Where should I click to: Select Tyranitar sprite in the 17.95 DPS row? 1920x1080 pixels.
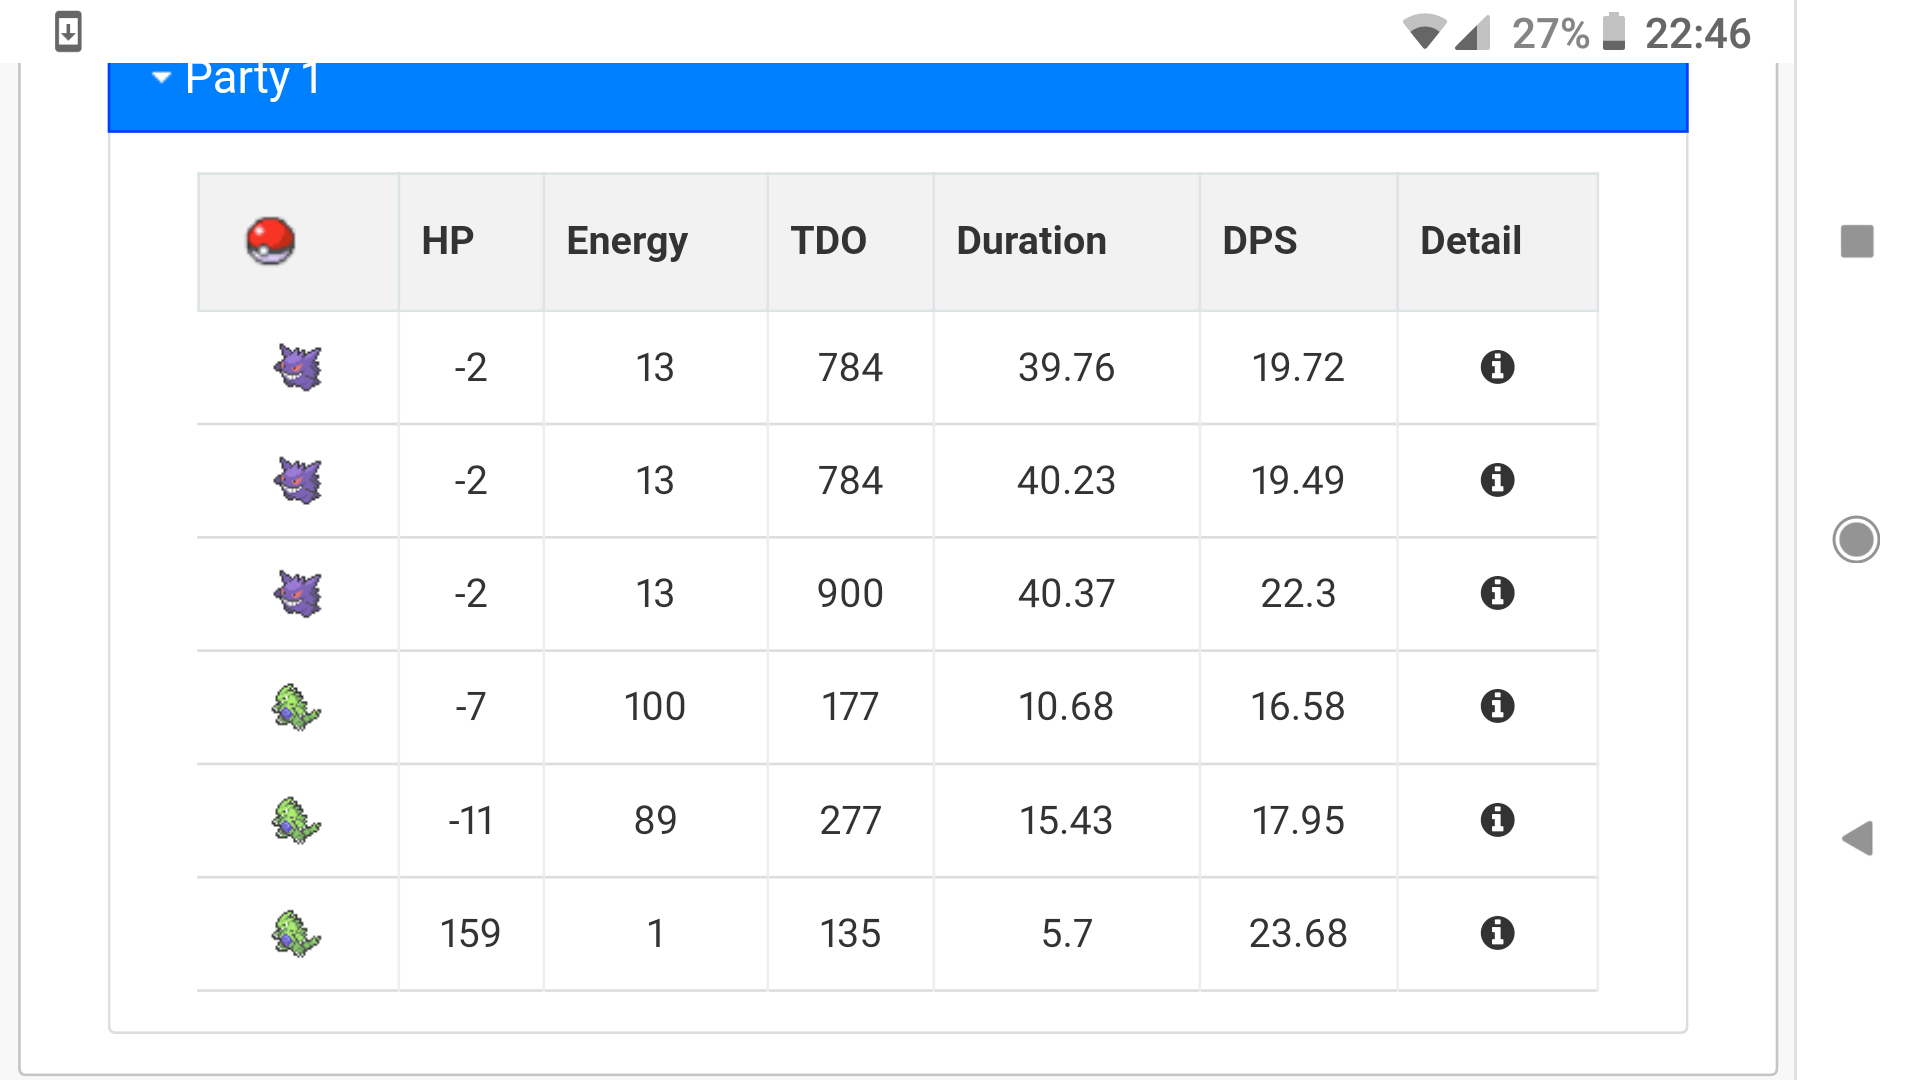pyautogui.click(x=296, y=820)
